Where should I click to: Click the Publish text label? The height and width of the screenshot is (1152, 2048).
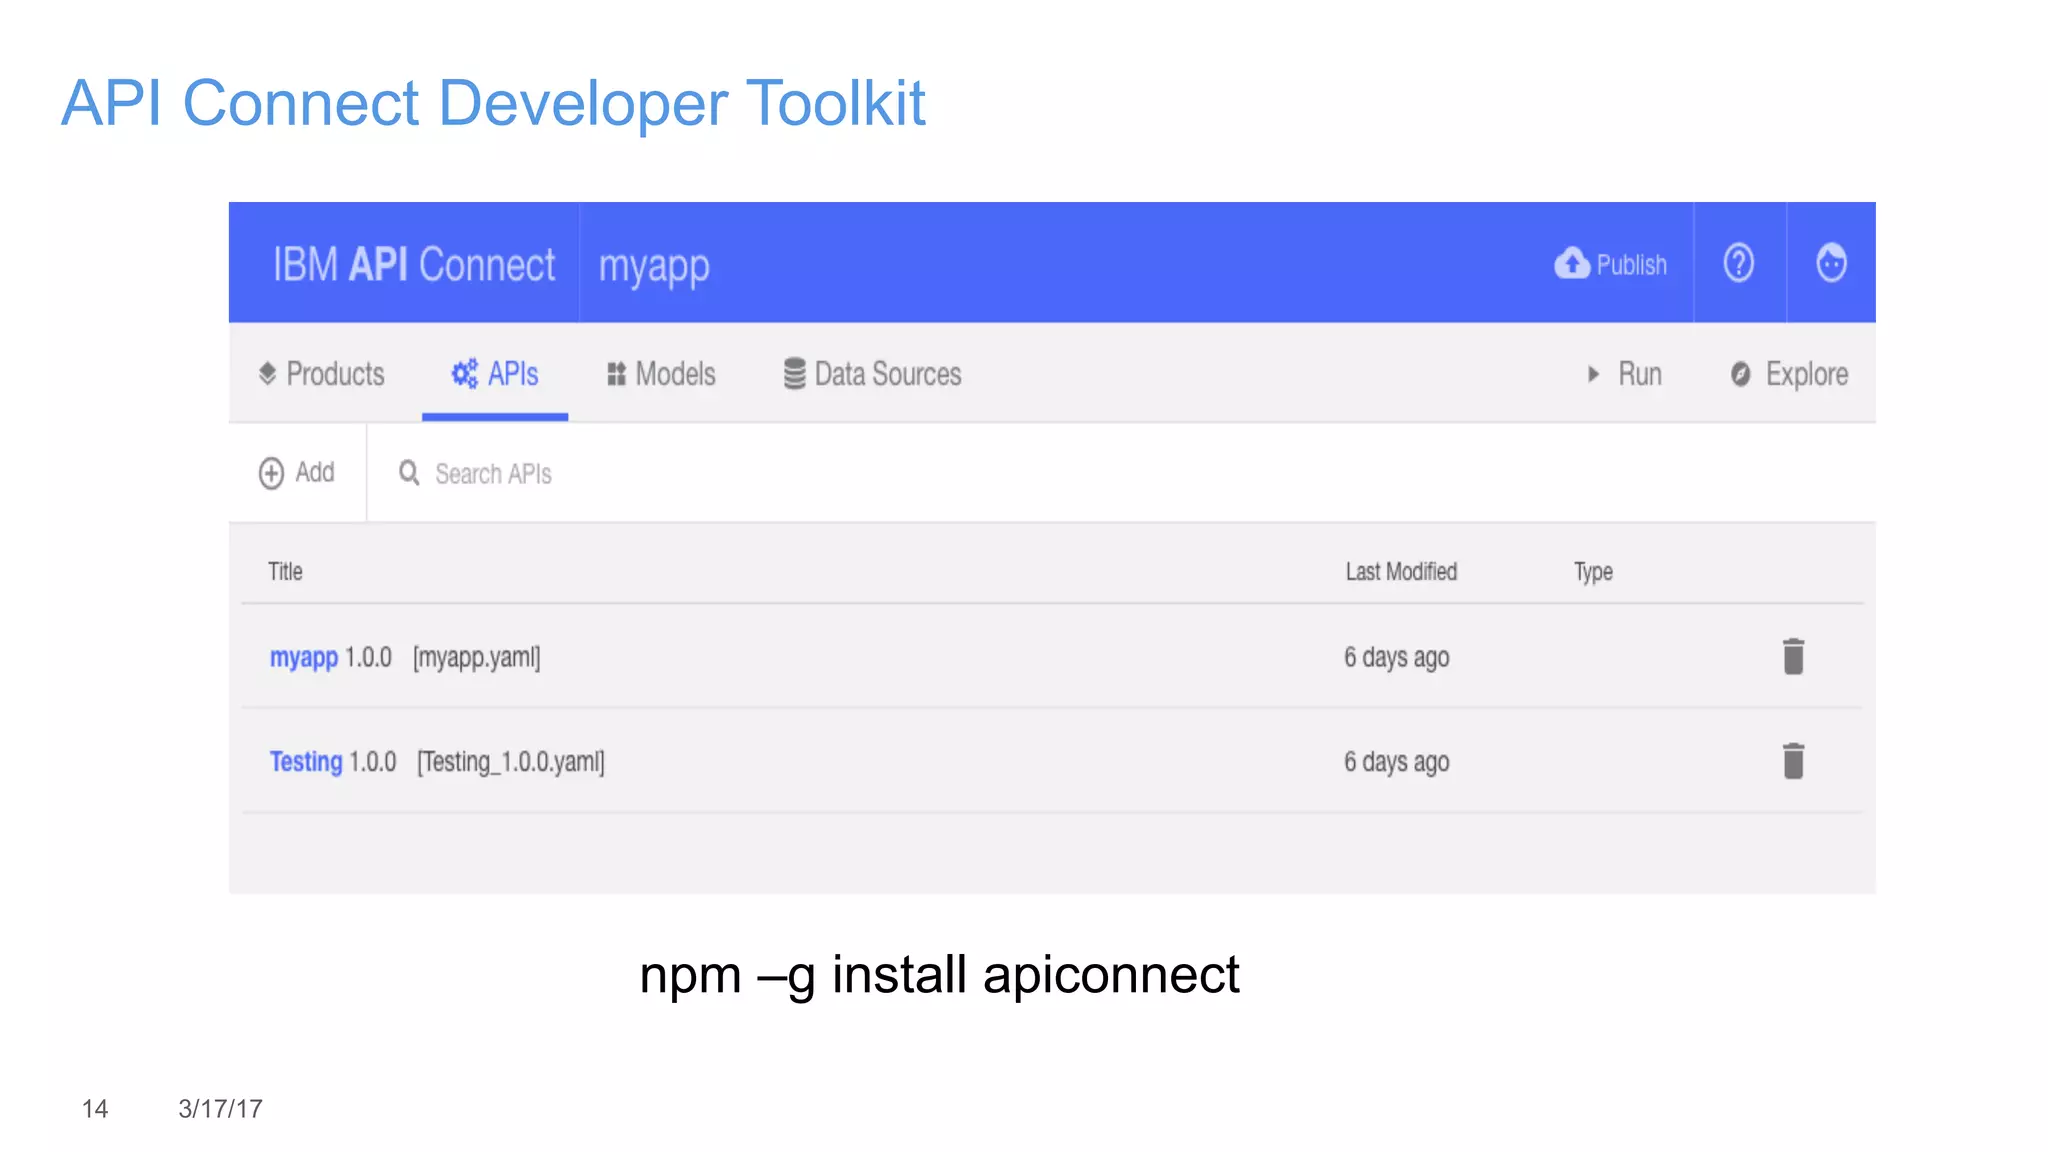pos(1631,265)
